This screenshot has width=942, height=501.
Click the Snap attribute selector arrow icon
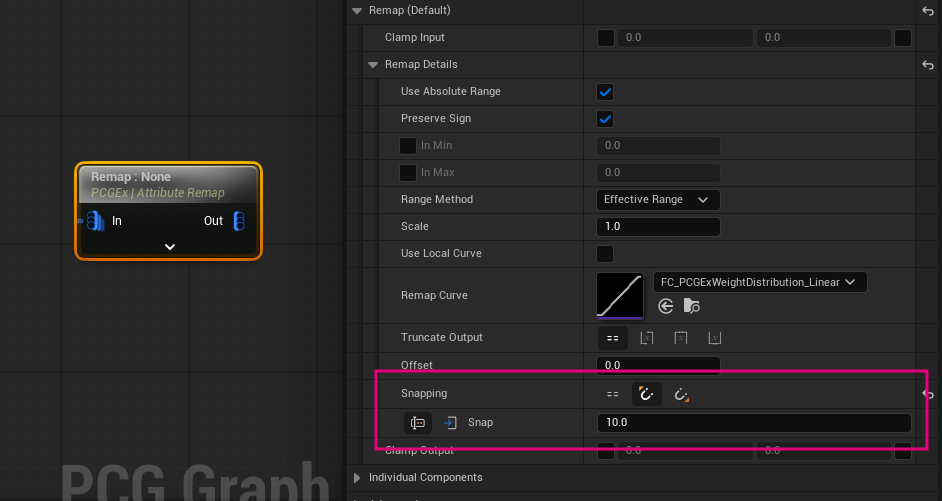pyautogui.click(x=450, y=423)
